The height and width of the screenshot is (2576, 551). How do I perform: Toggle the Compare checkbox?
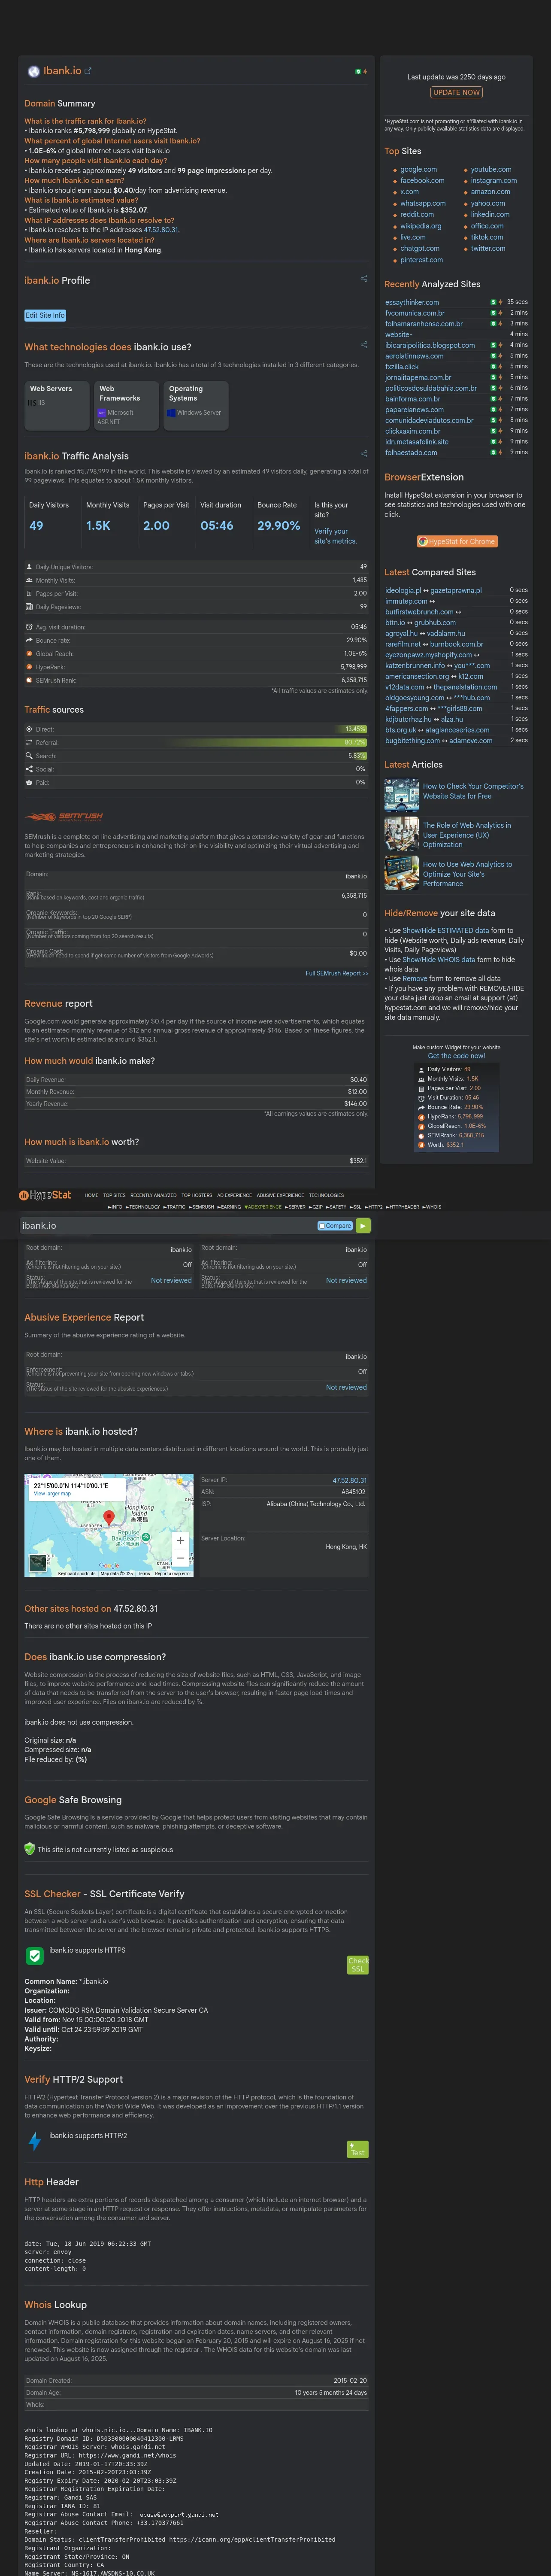(322, 1226)
